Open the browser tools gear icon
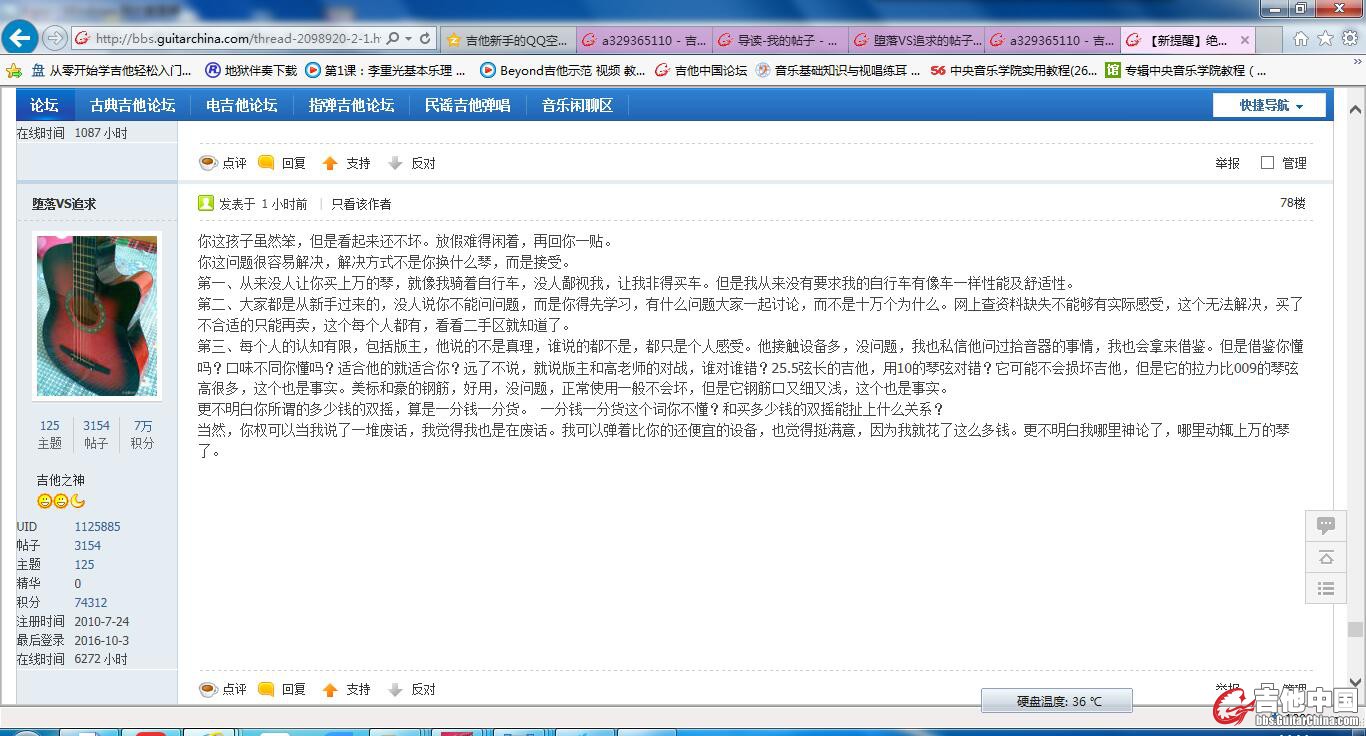This screenshot has height=736, width=1366. coord(1349,39)
